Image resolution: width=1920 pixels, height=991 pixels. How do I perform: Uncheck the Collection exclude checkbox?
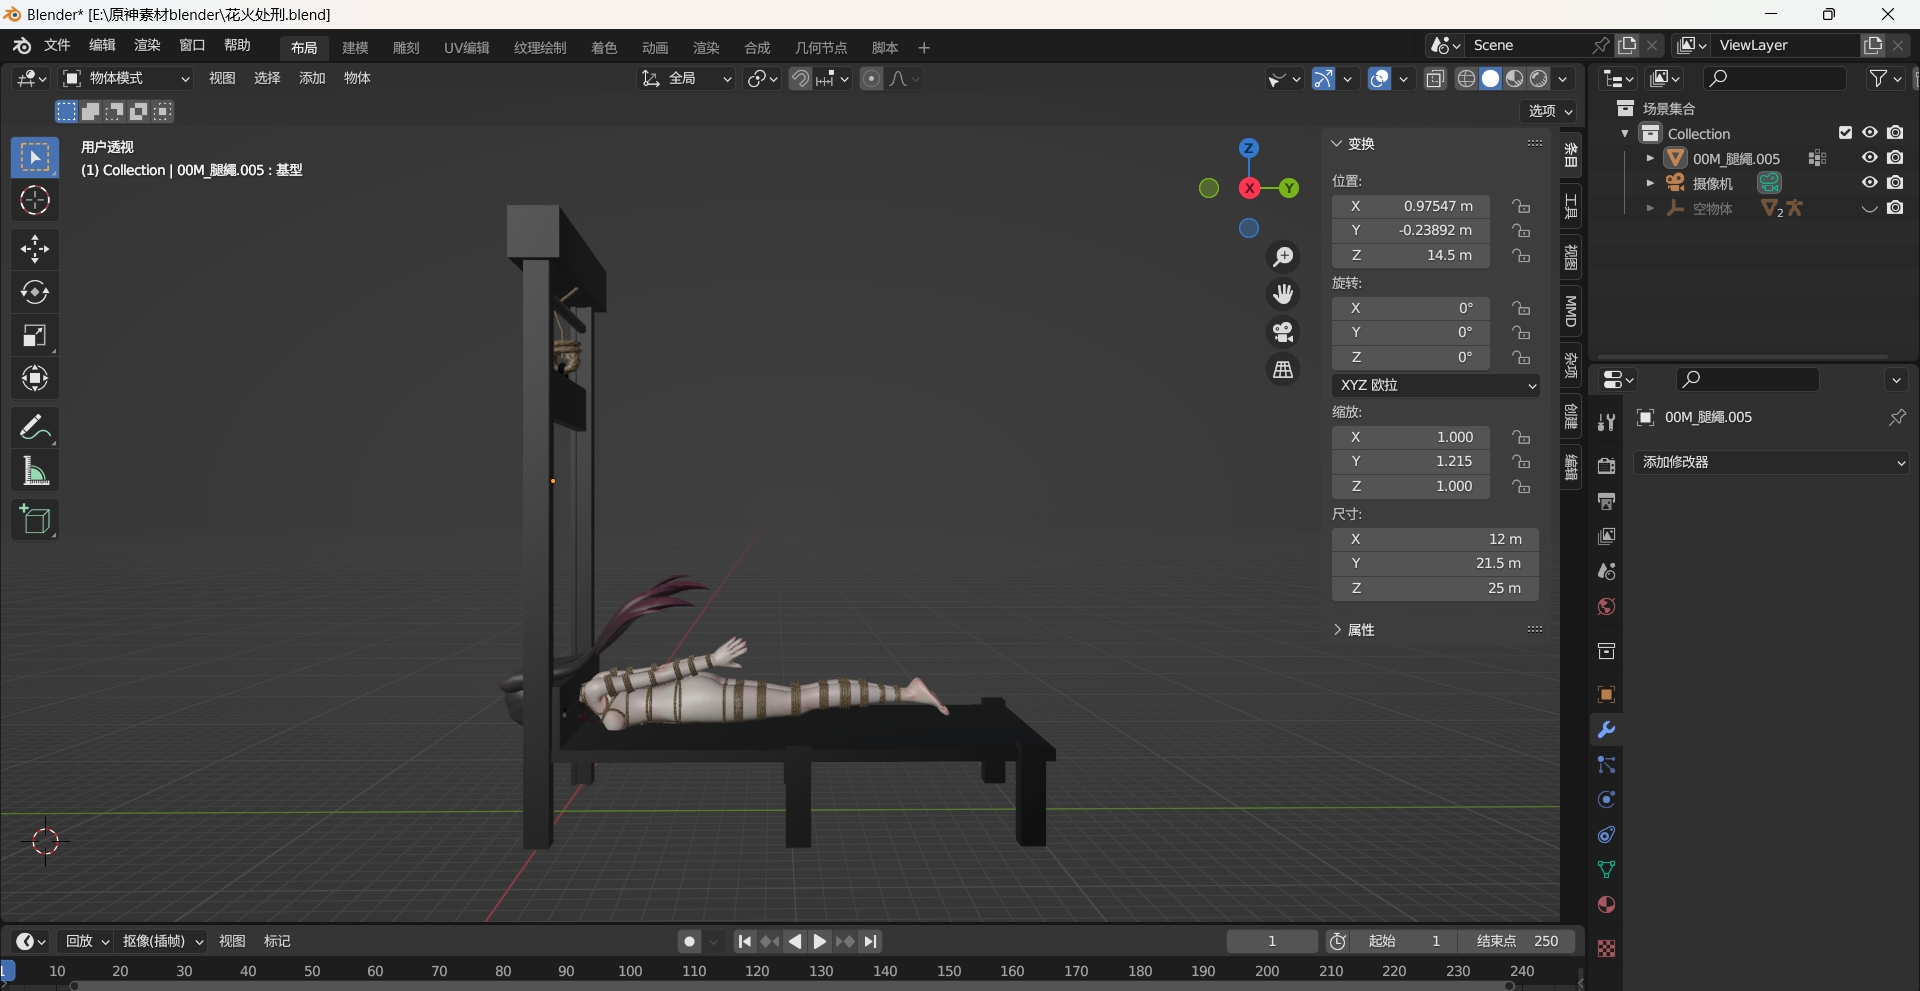point(1846,133)
